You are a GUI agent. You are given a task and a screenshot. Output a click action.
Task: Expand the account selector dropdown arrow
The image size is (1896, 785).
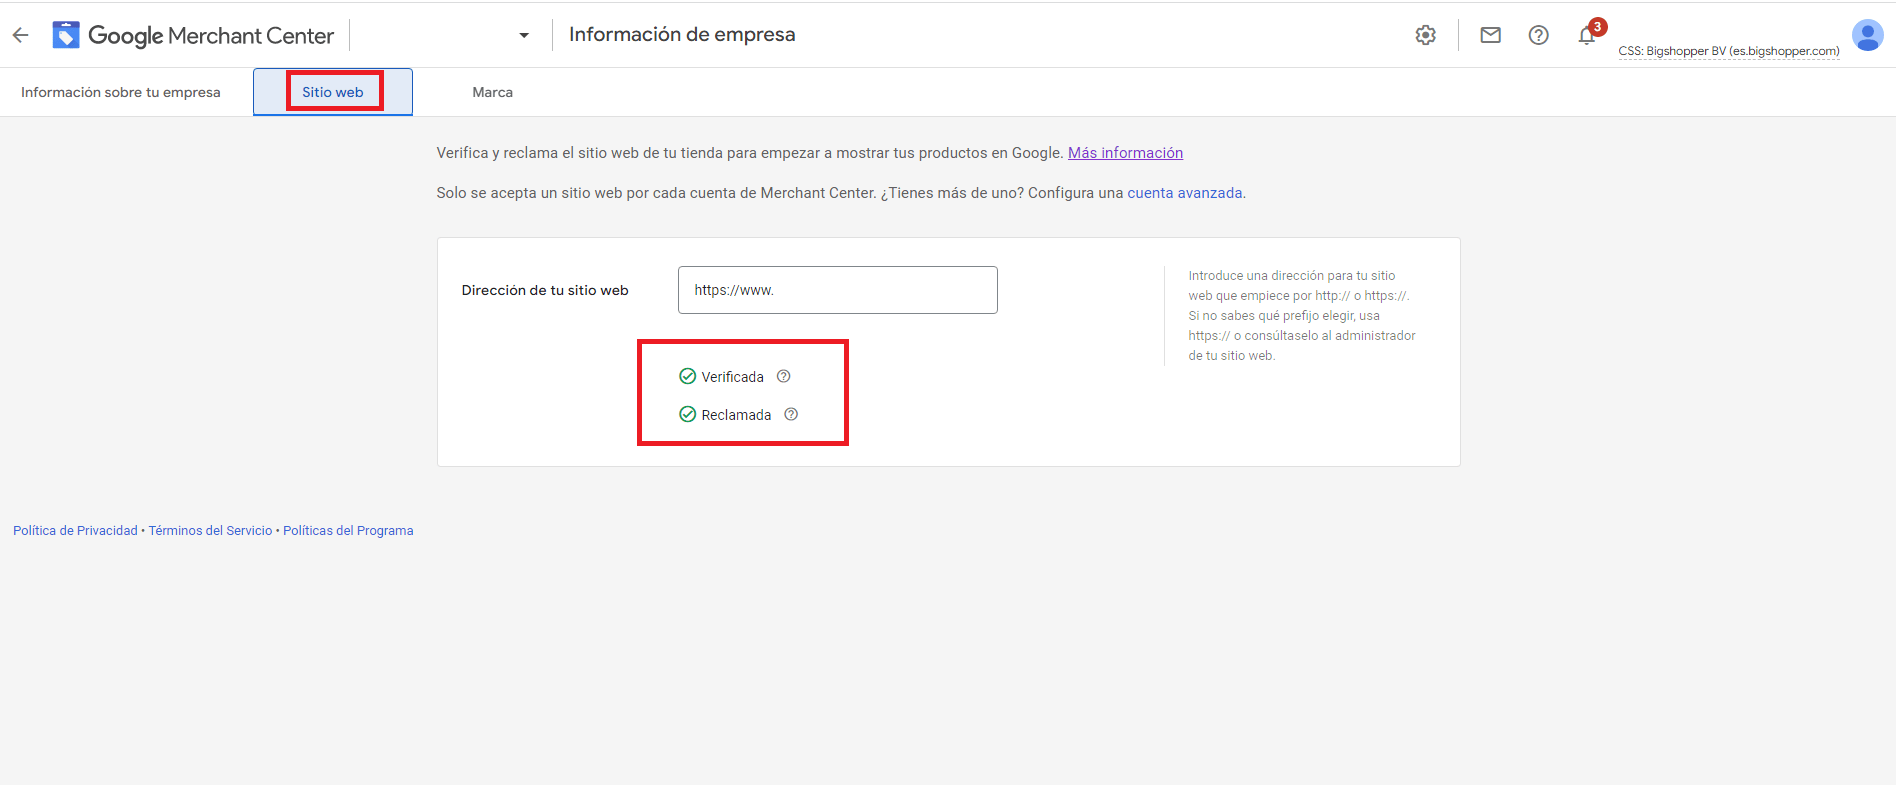524,36
